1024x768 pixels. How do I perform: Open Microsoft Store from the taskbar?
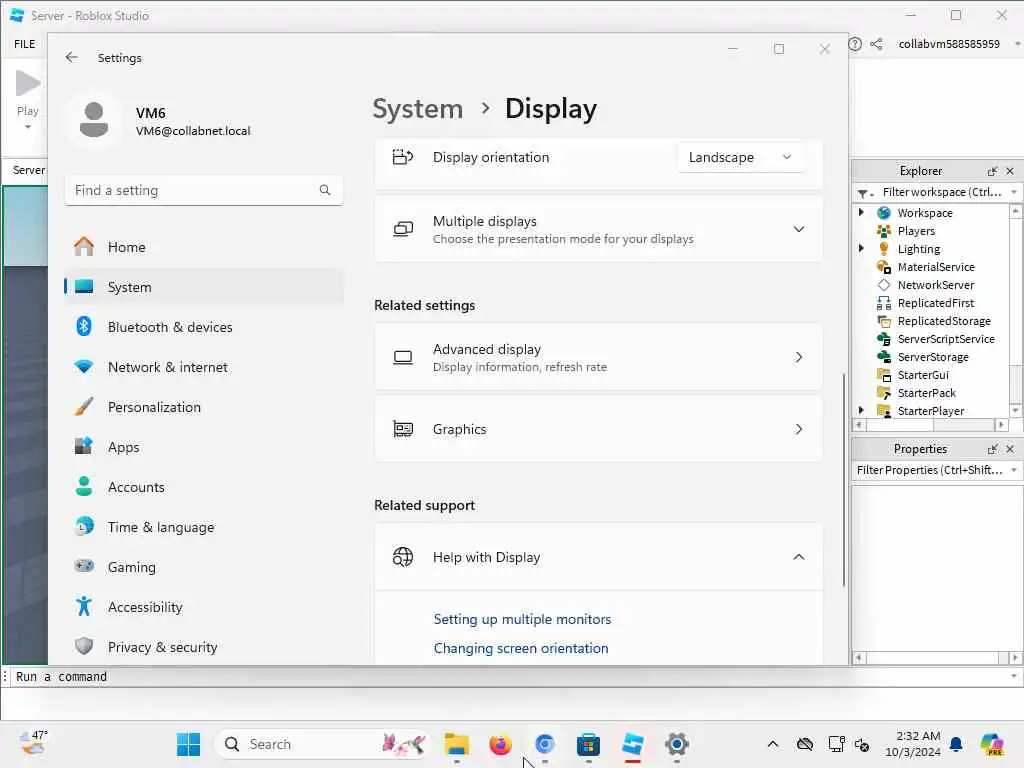588,744
